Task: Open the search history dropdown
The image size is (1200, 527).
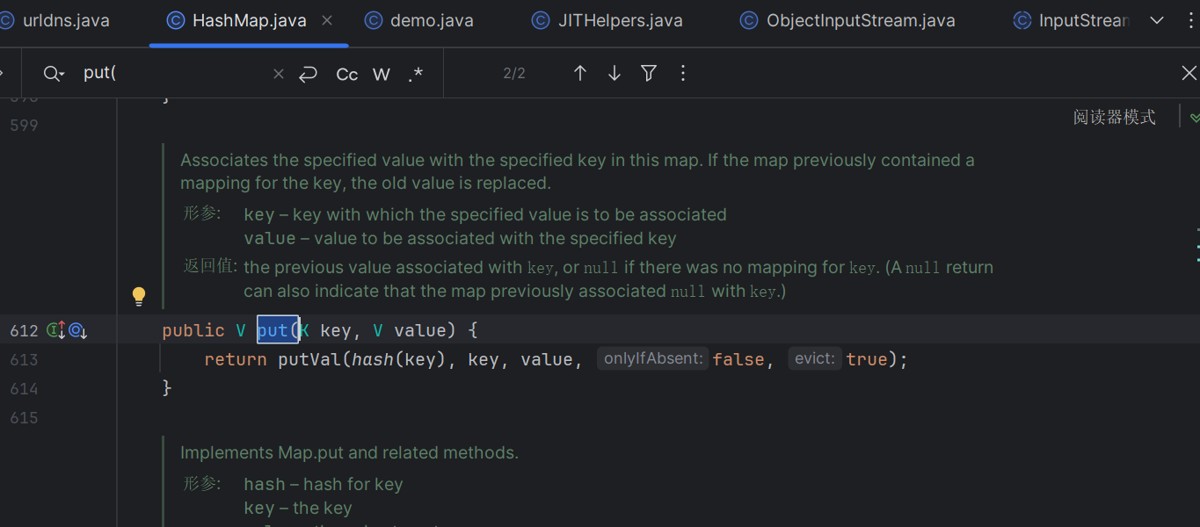Action: pyautogui.click(x=54, y=74)
